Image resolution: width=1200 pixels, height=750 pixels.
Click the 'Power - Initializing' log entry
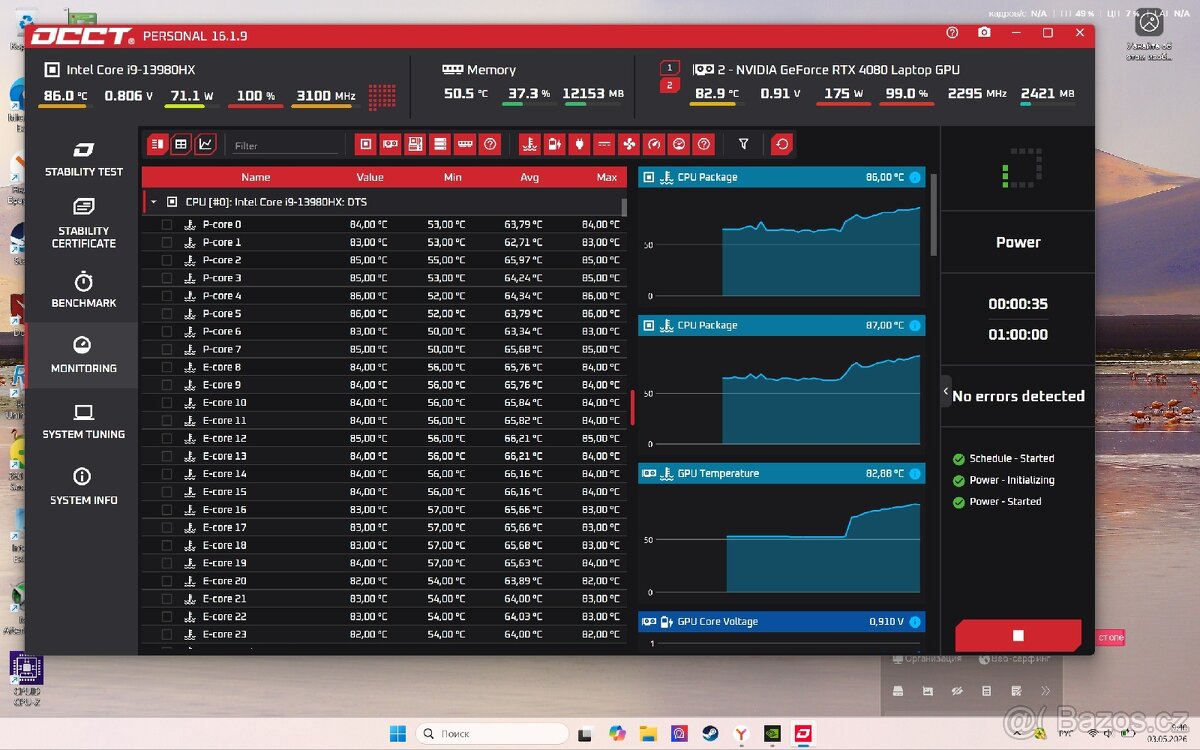coord(1011,480)
